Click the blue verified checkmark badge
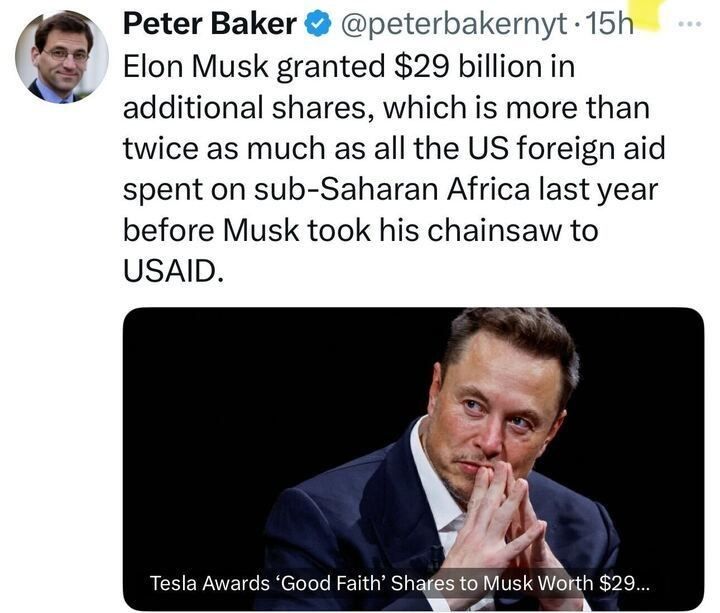720x613 pixels. click(319, 25)
